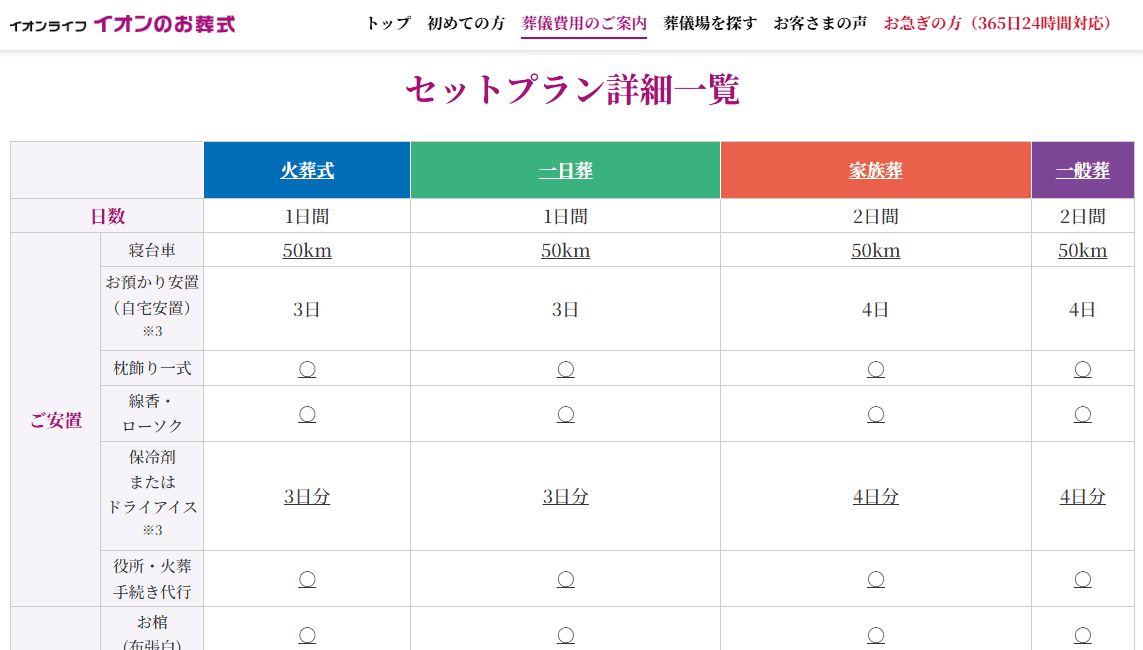The height and width of the screenshot is (650, 1143).
Task: Click 役所・火葬手続き代行 circle under 一般葬
Action: (1082, 579)
